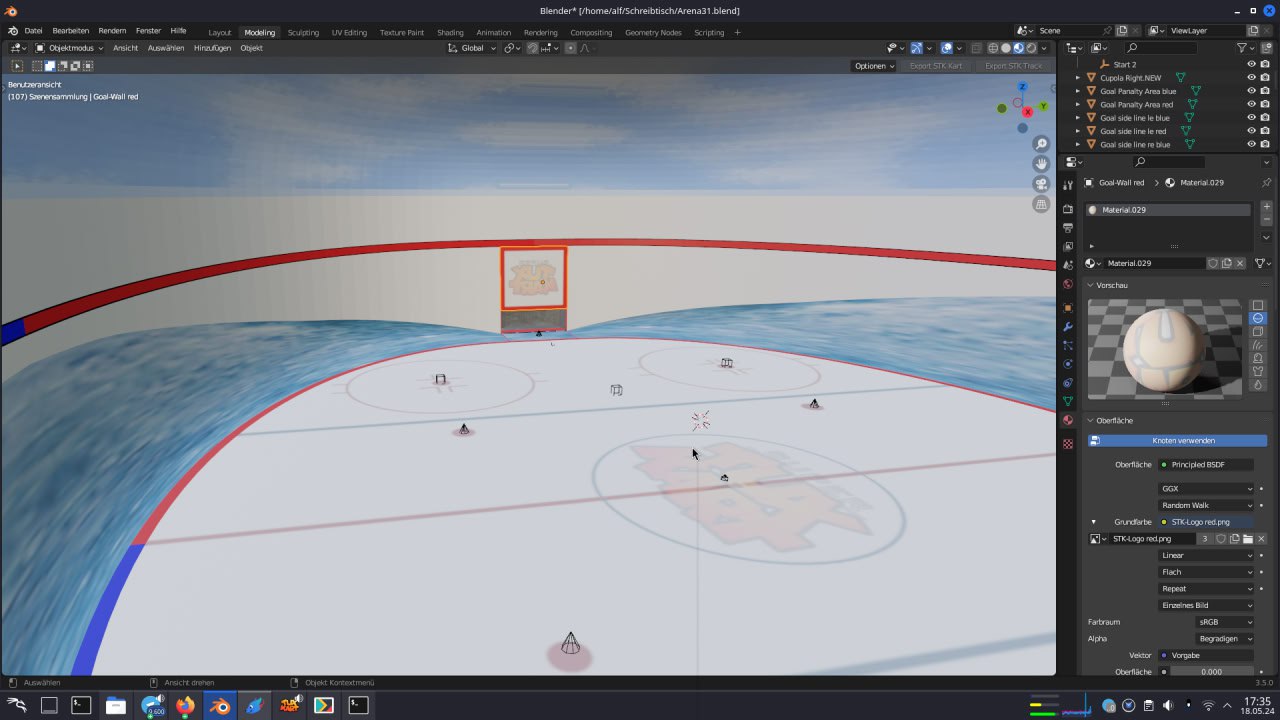Click the pan view hand icon

pyautogui.click(x=1041, y=164)
